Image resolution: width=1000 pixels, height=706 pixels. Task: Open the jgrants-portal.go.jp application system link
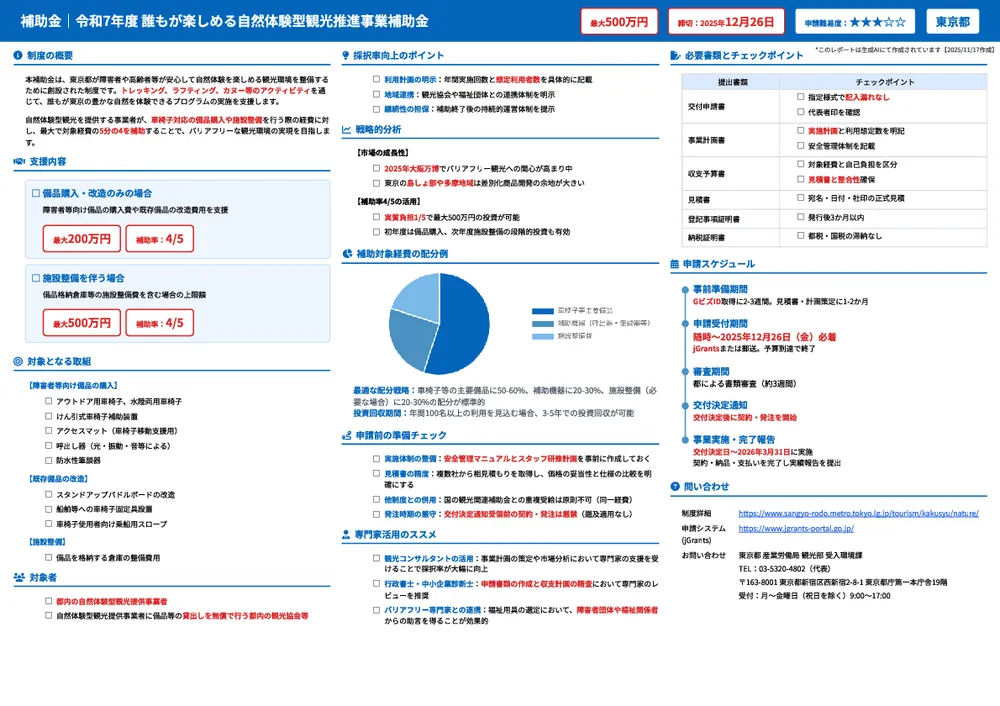796,528
